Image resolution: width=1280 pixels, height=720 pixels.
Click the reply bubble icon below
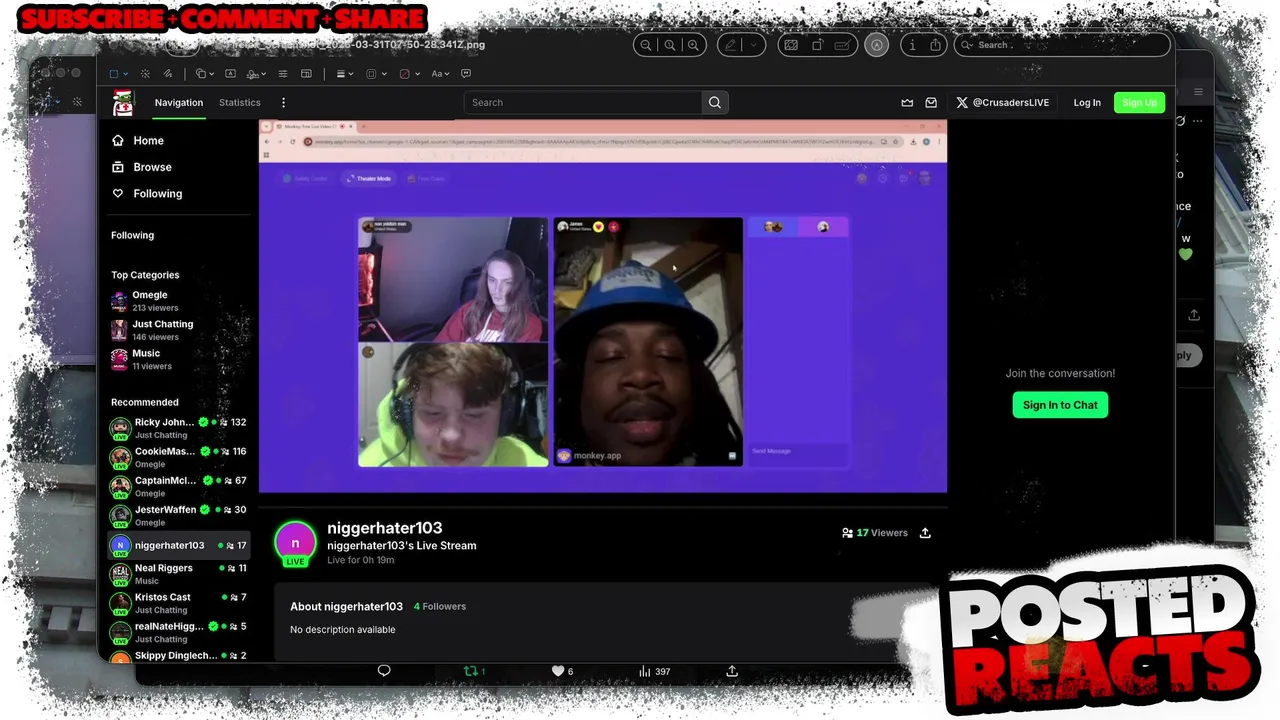click(x=384, y=671)
